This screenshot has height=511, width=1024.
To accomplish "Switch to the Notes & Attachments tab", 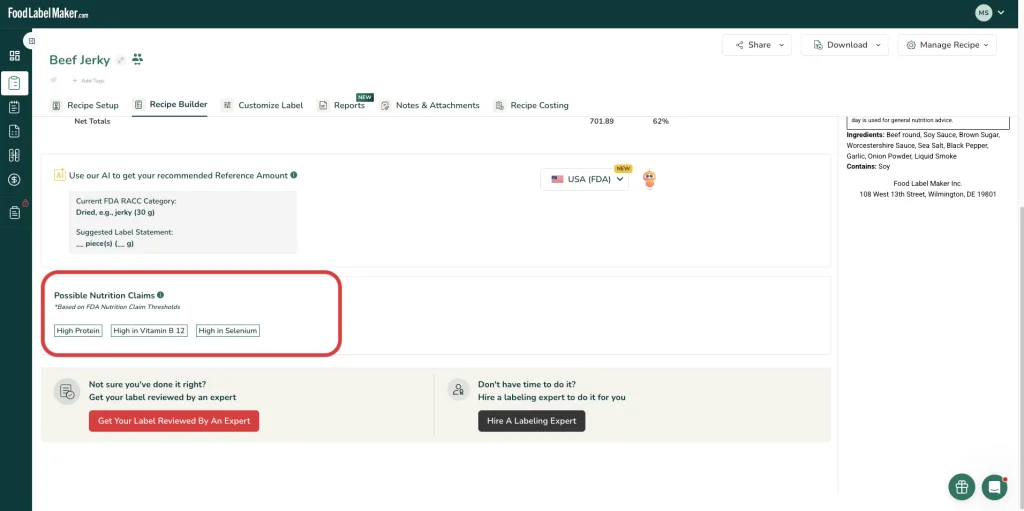I will [x=430, y=105].
